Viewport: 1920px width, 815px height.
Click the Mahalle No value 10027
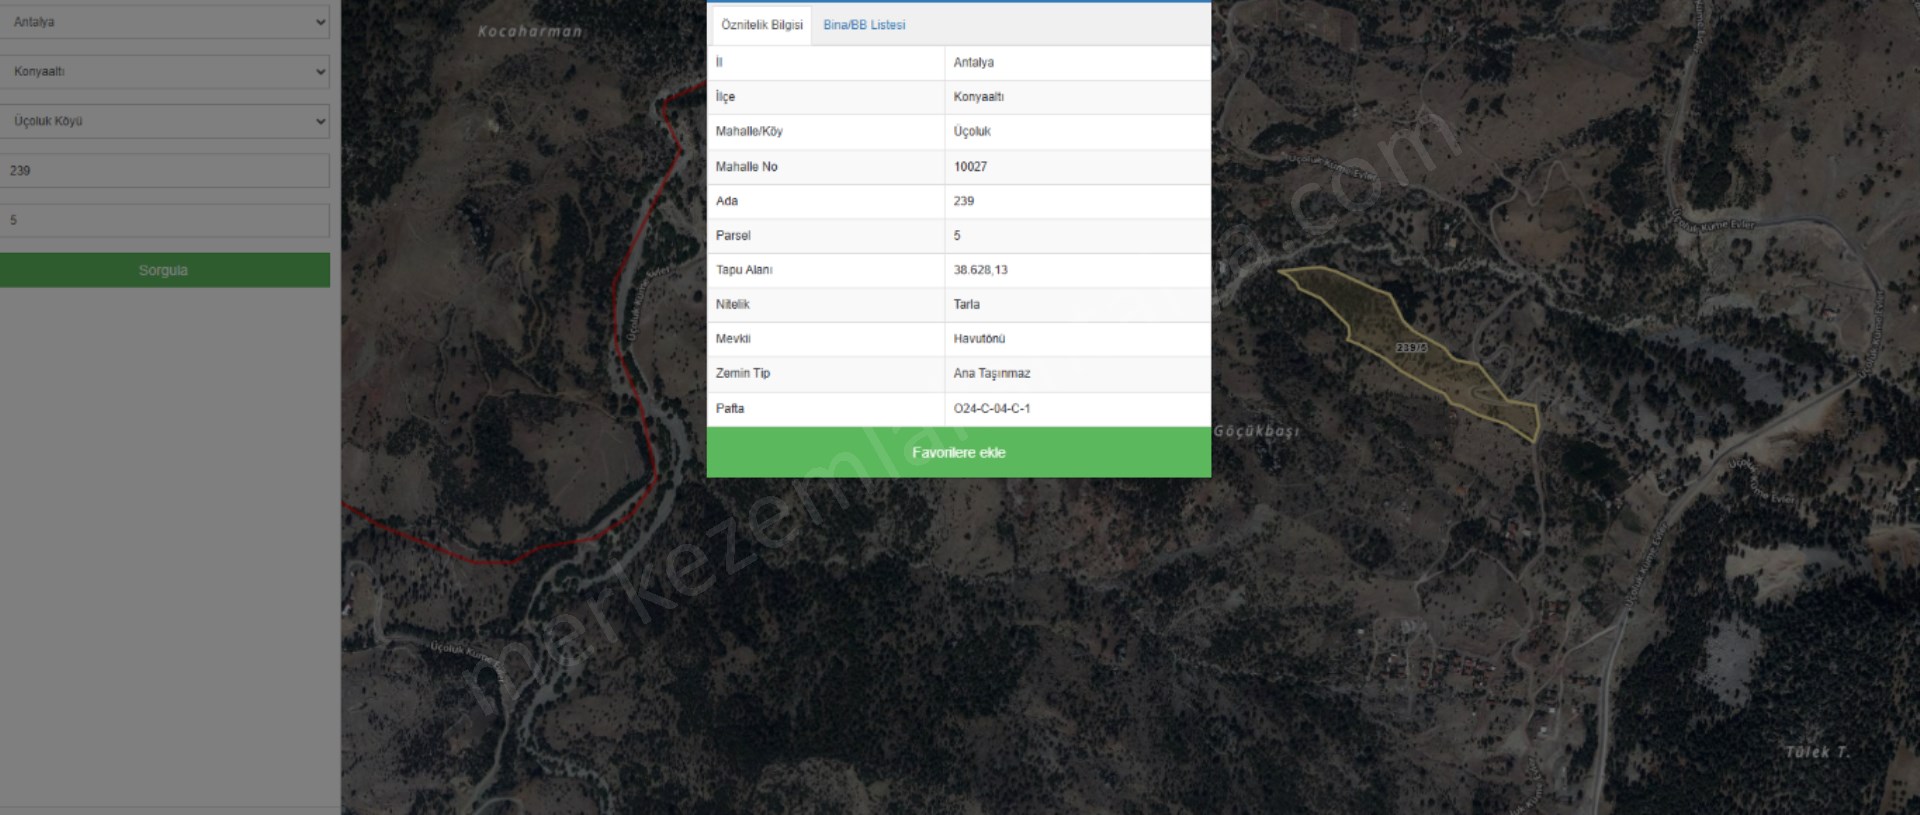click(970, 167)
